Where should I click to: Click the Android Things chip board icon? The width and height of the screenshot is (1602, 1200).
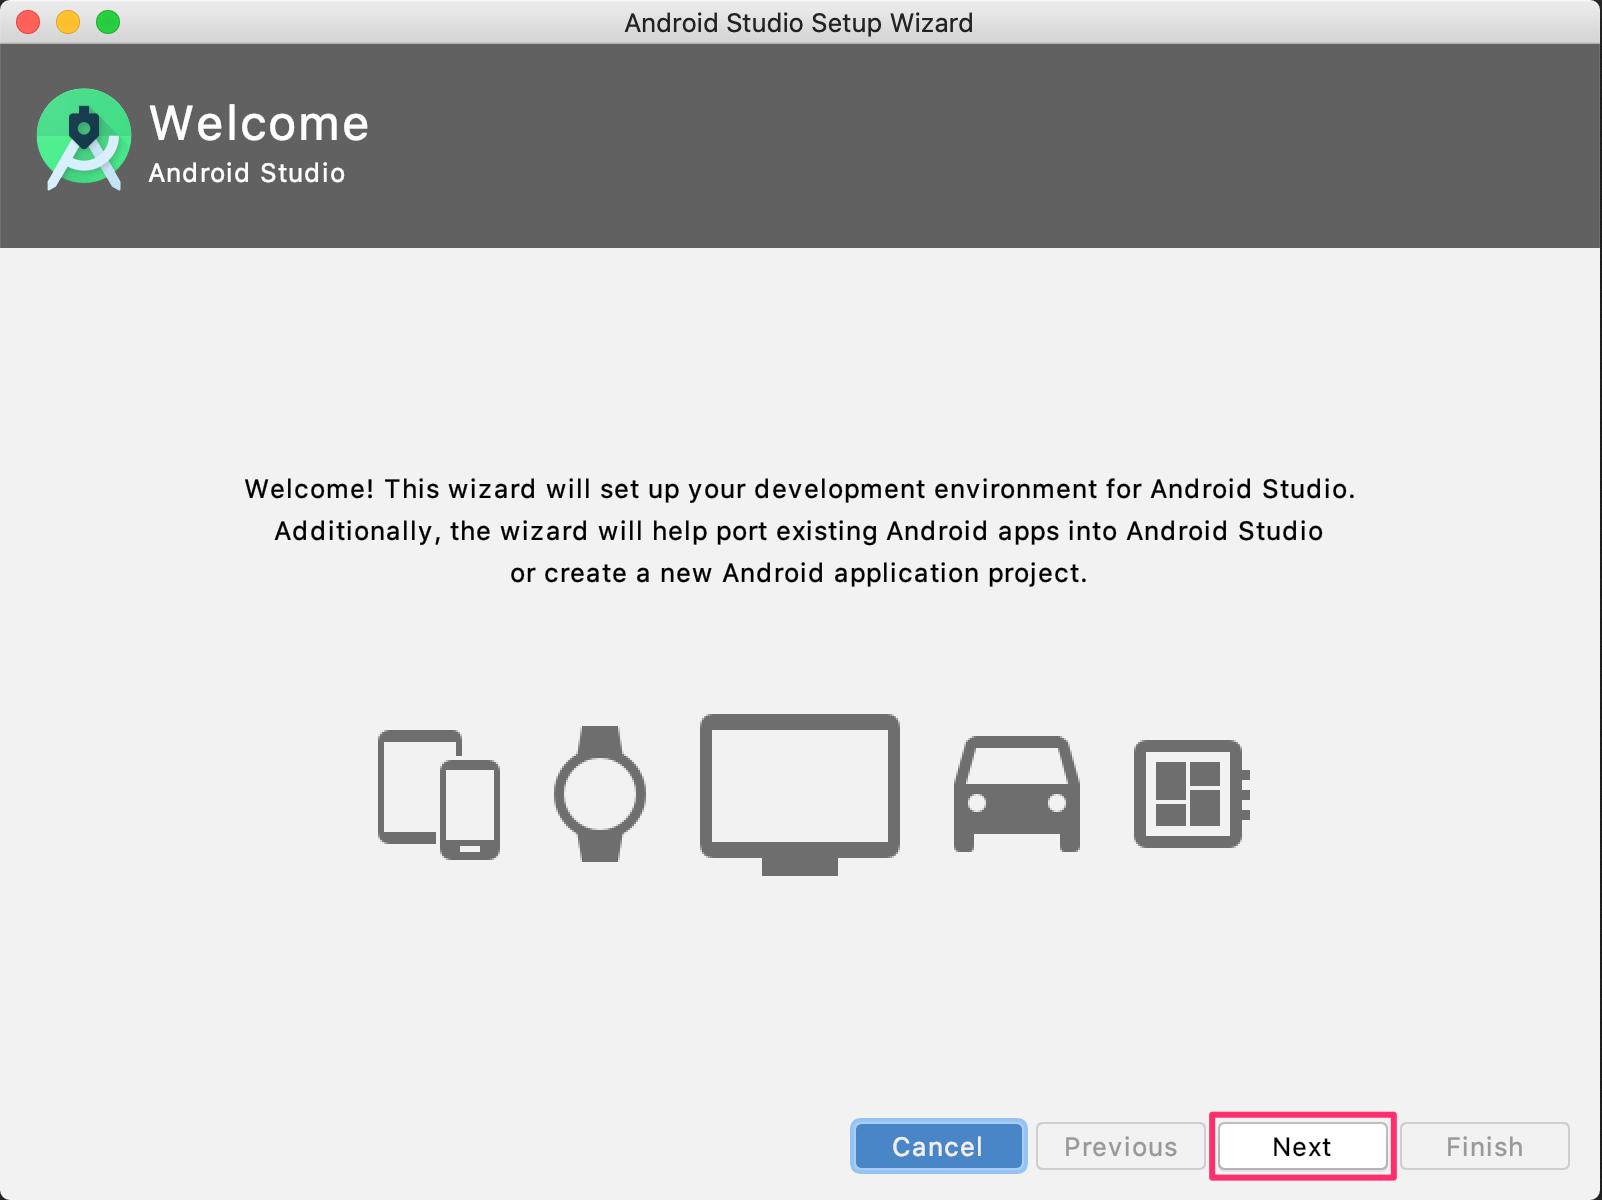point(1192,794)
